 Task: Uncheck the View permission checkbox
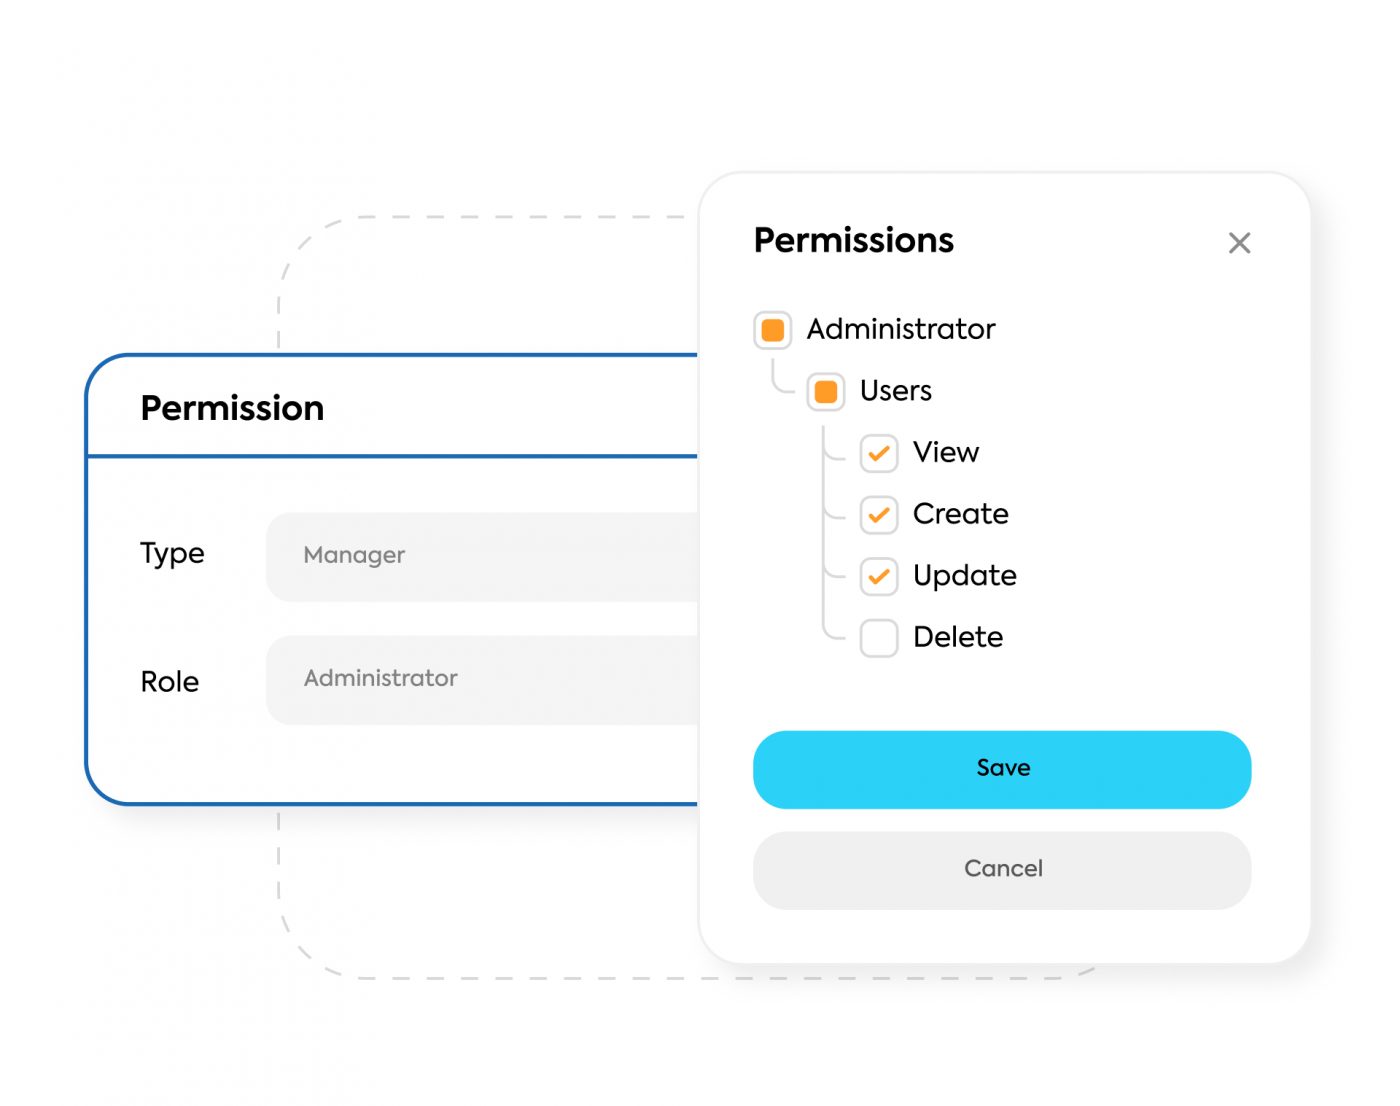click(879, 453)
